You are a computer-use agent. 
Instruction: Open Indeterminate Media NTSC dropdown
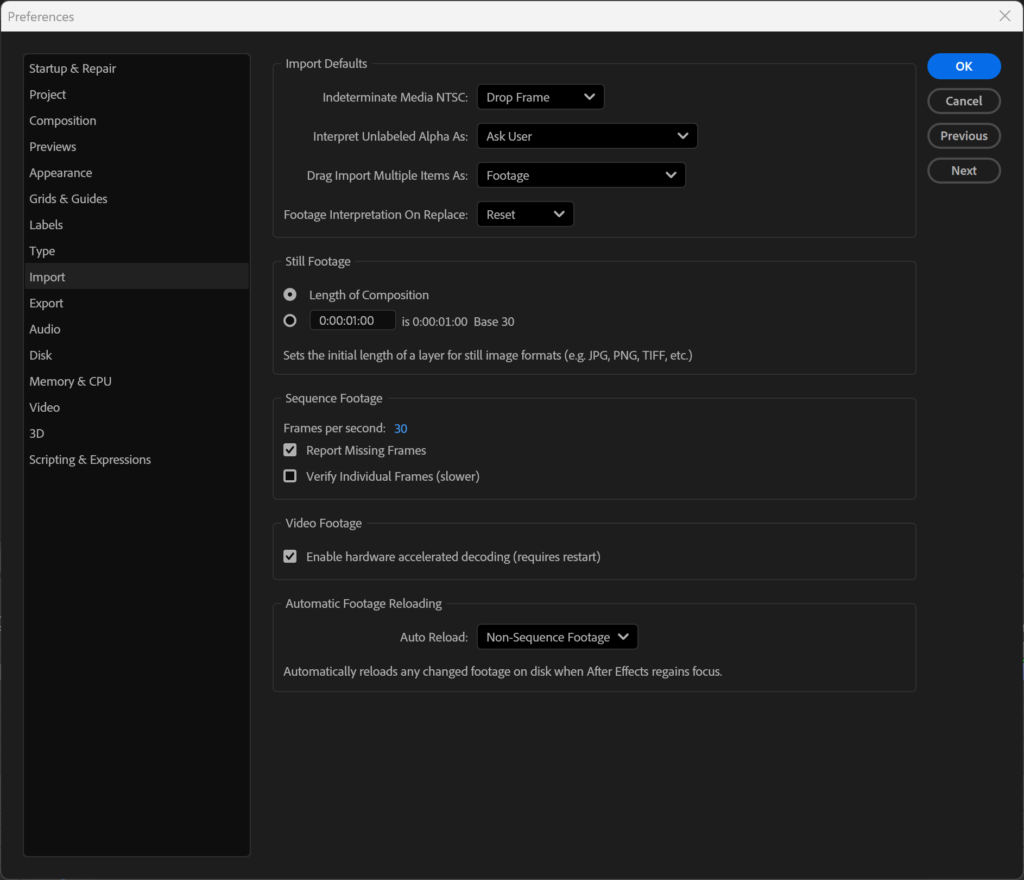(x=540, y=97)
